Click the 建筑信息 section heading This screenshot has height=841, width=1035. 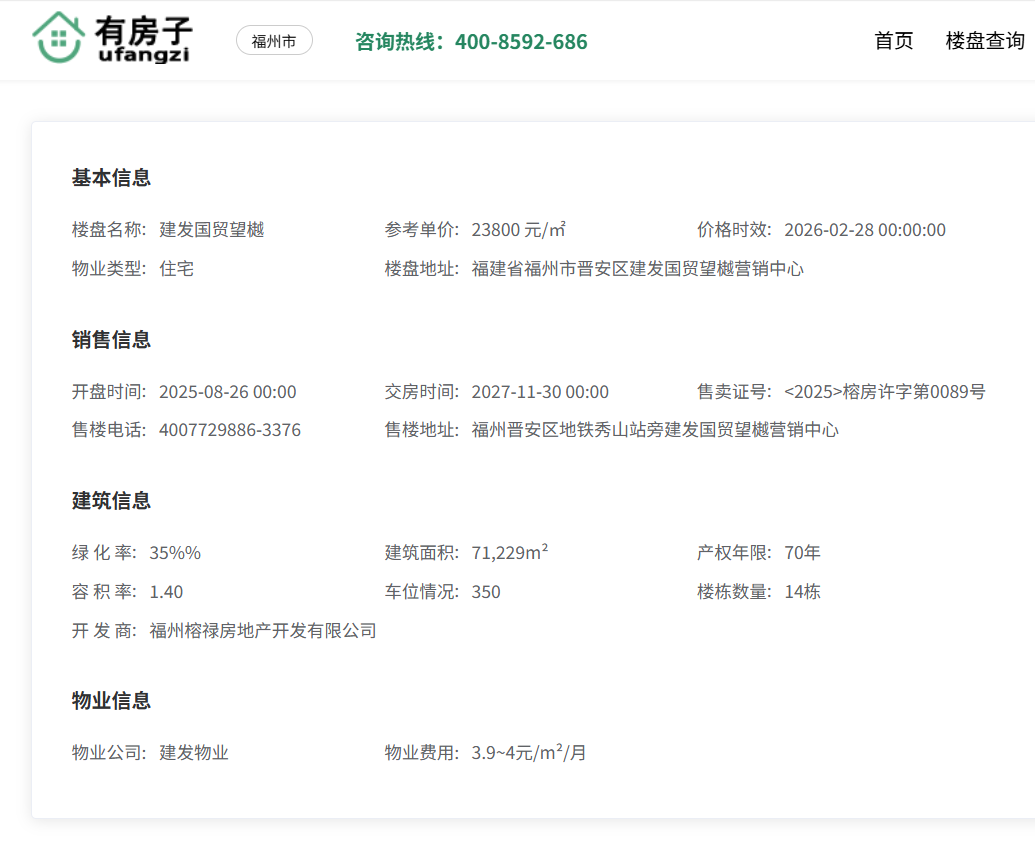coord(111,501)
